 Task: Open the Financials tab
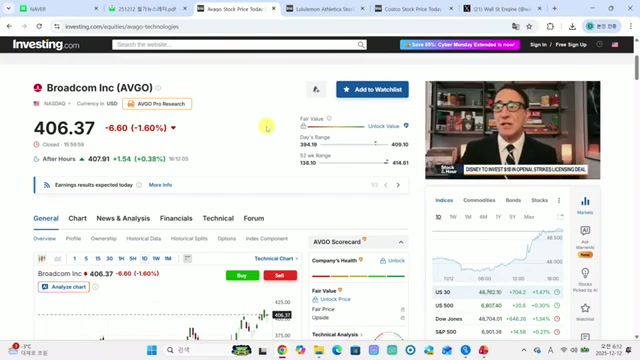(176, 218)
